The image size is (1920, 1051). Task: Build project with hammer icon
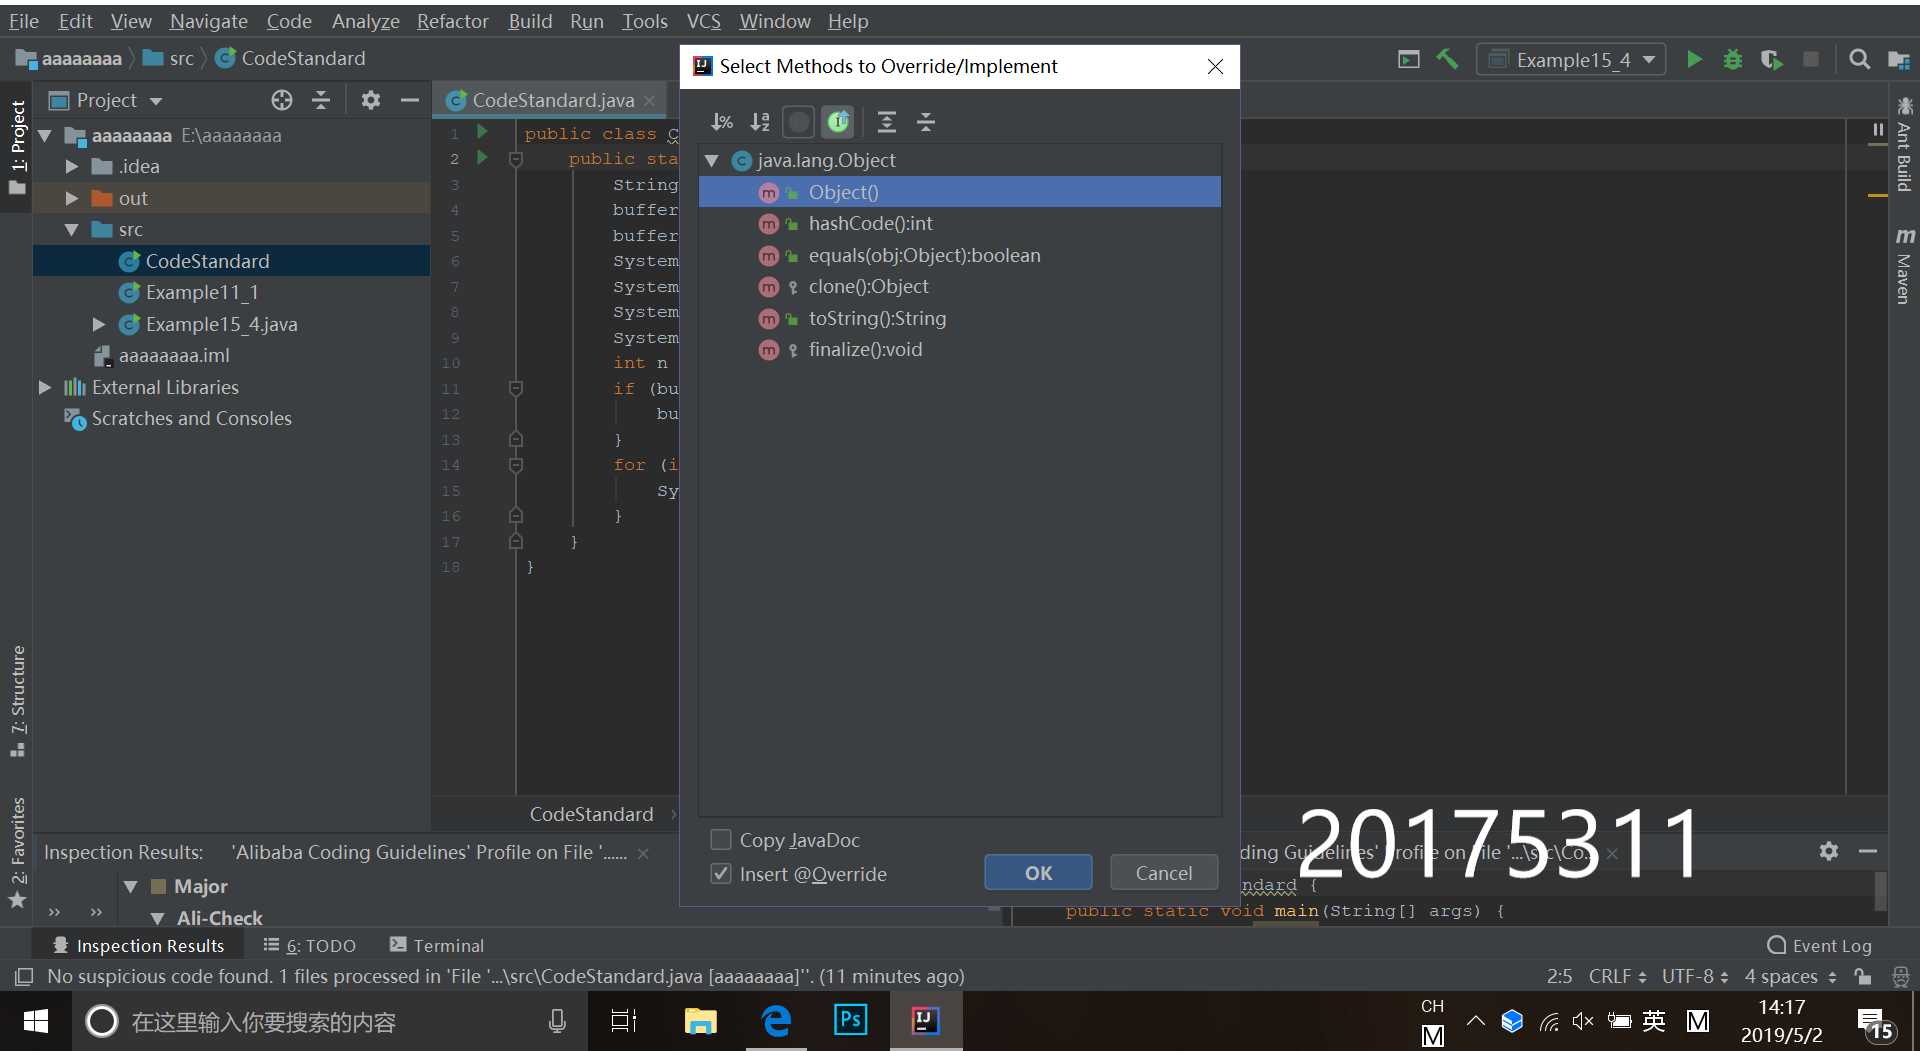[x=1447, y=59]
